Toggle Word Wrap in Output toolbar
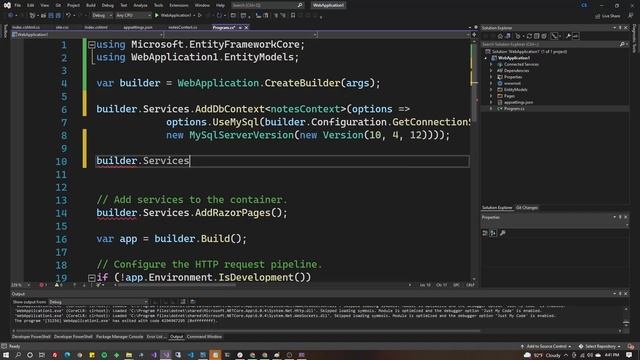Image resolution: width=640 pixels, height=360 pixels. pyautogui.click(x=192, y=302)
